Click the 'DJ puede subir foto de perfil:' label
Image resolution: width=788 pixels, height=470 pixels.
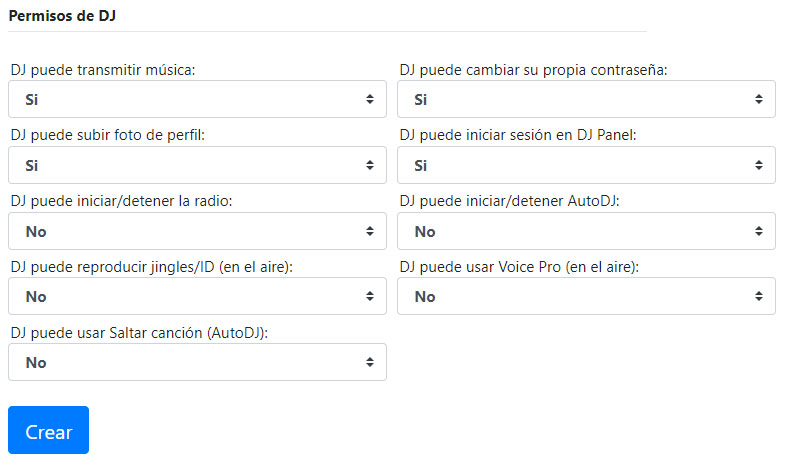(107, 136)
